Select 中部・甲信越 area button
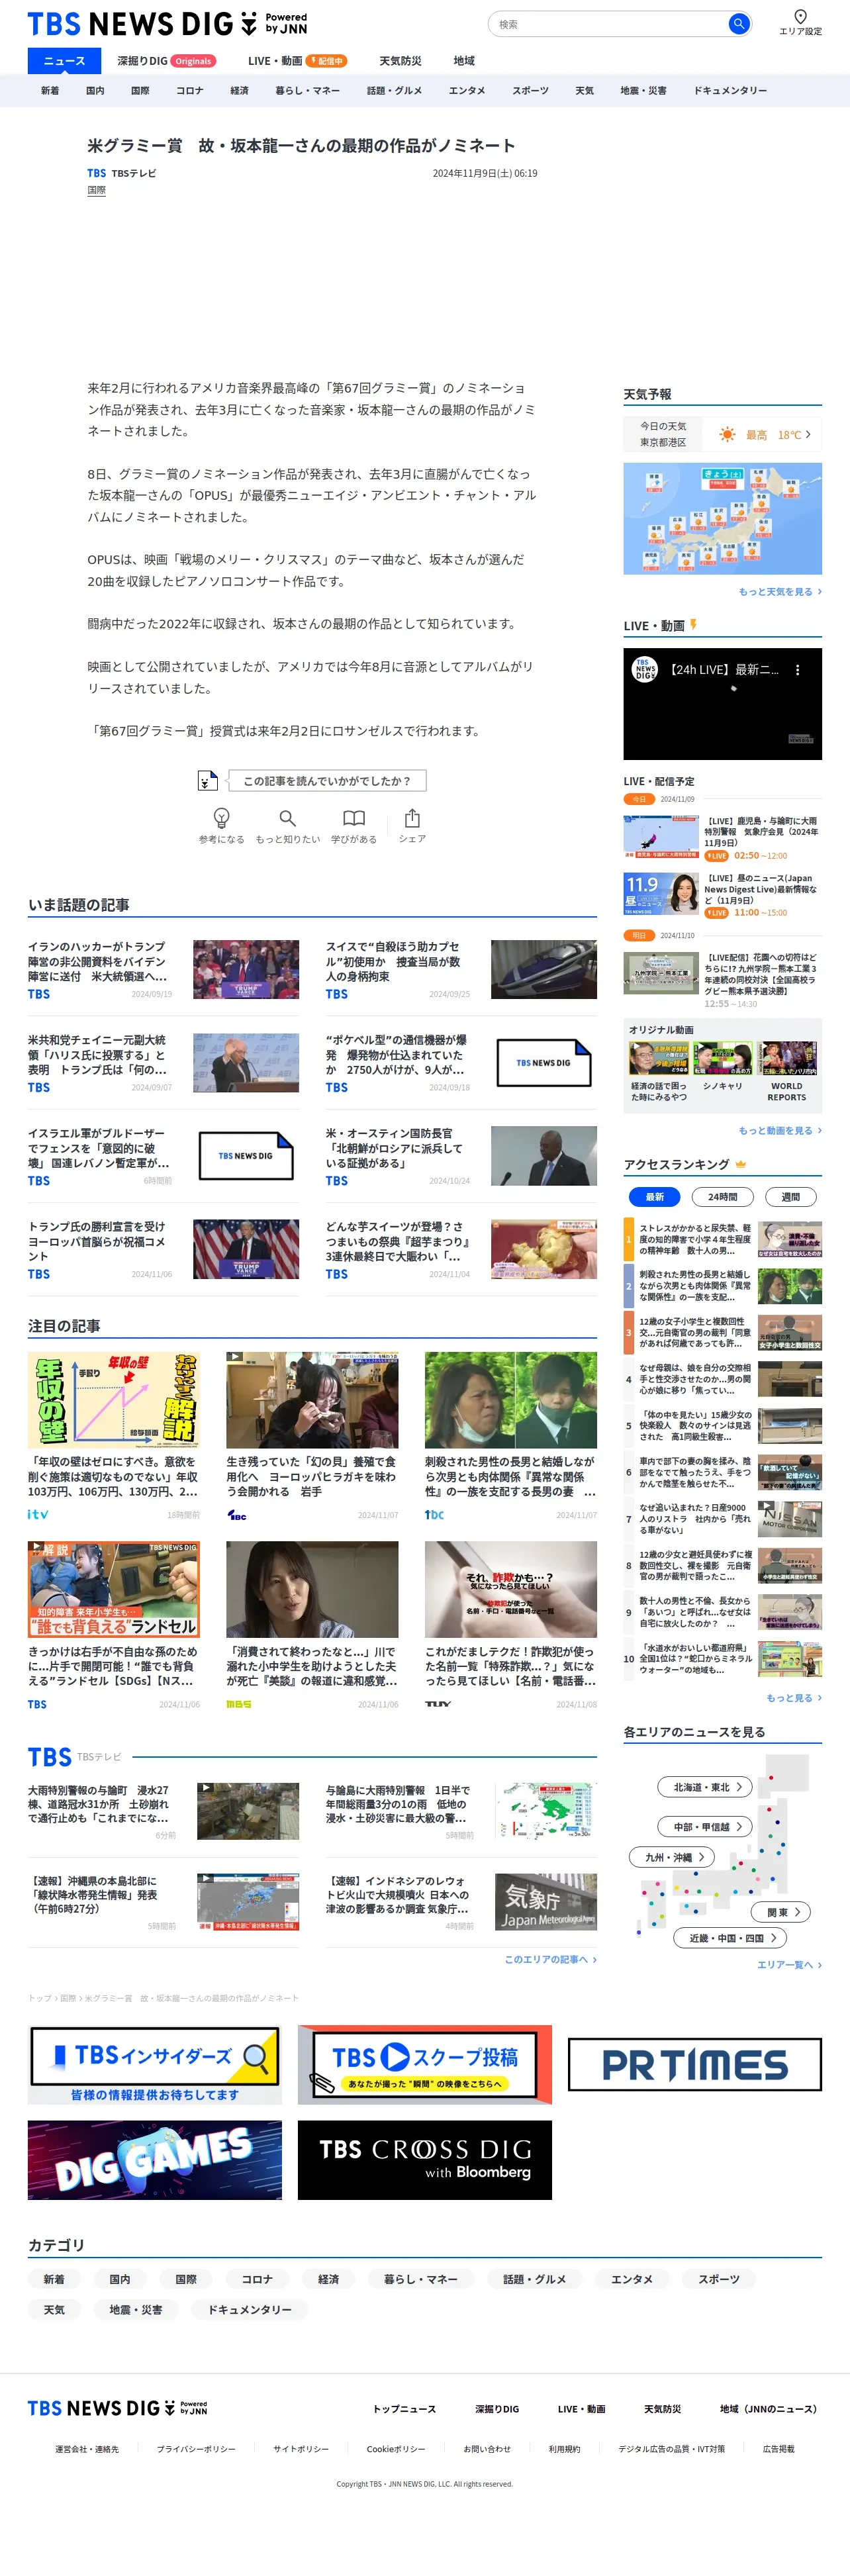Viewport: 850px width, 2576px height. [x=705, y=1827]
